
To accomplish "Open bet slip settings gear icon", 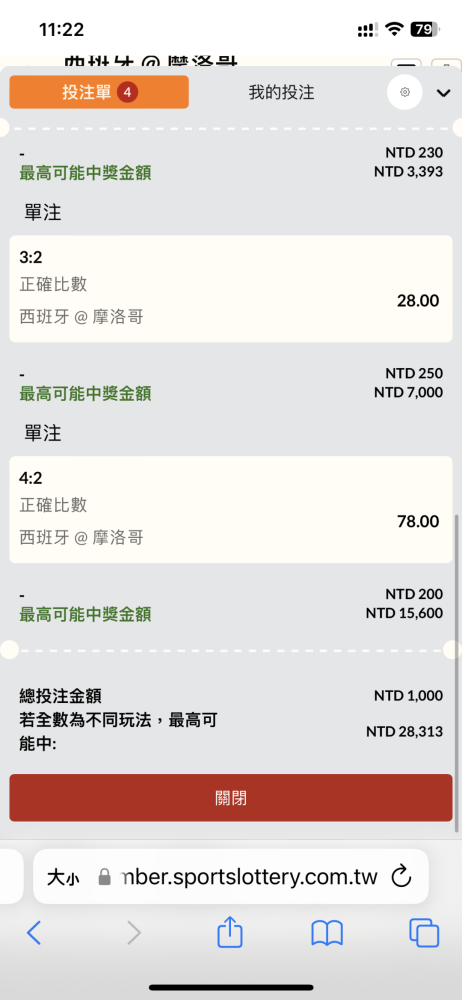I will click(x=405, y=92).
